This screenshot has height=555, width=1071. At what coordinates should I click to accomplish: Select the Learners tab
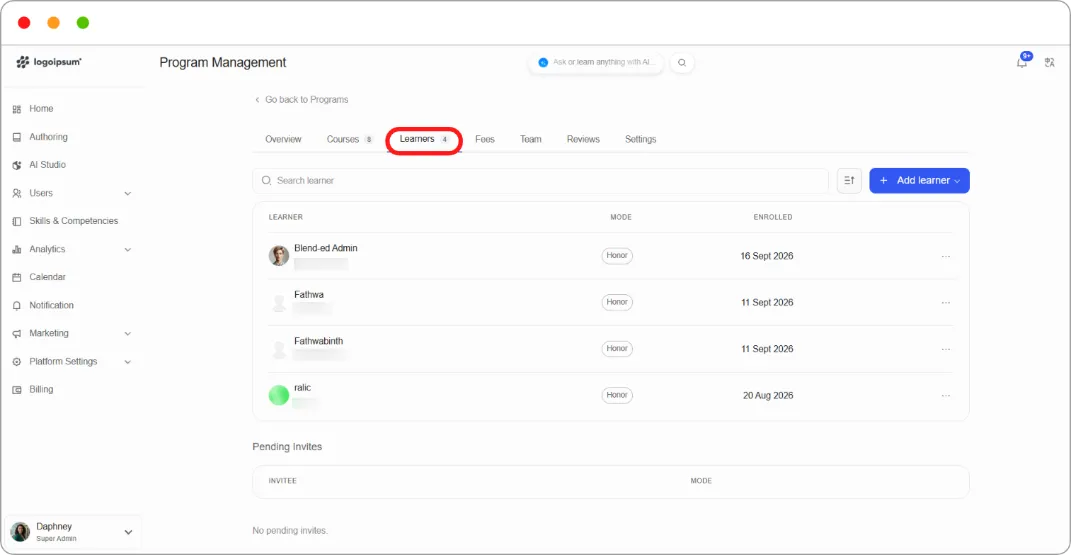tap(423, 139)
